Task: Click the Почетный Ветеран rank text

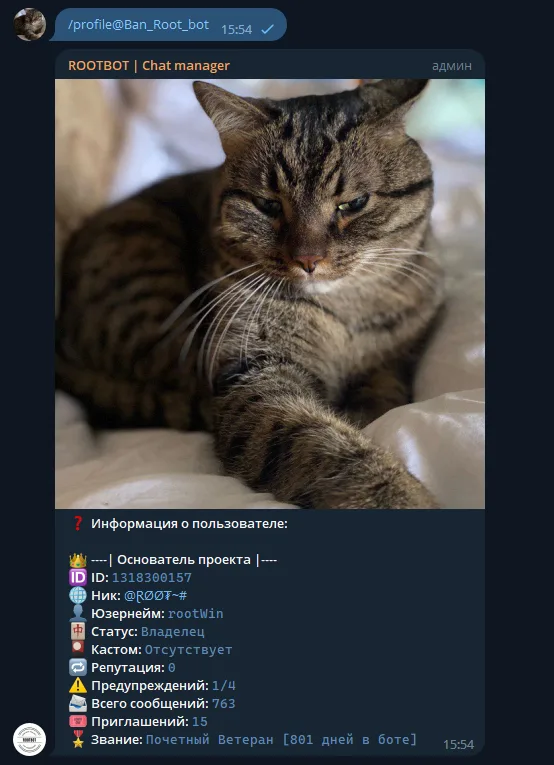Action: (210, 740)
